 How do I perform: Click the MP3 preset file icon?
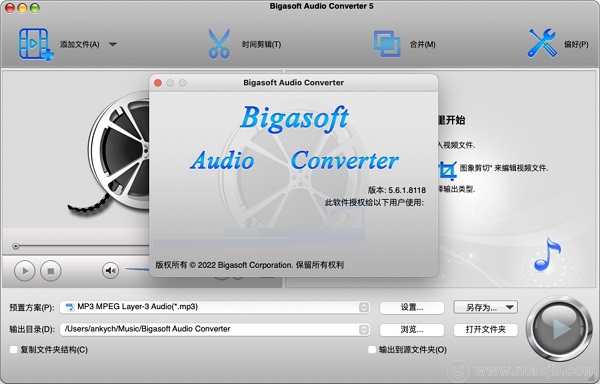[70, 307]
